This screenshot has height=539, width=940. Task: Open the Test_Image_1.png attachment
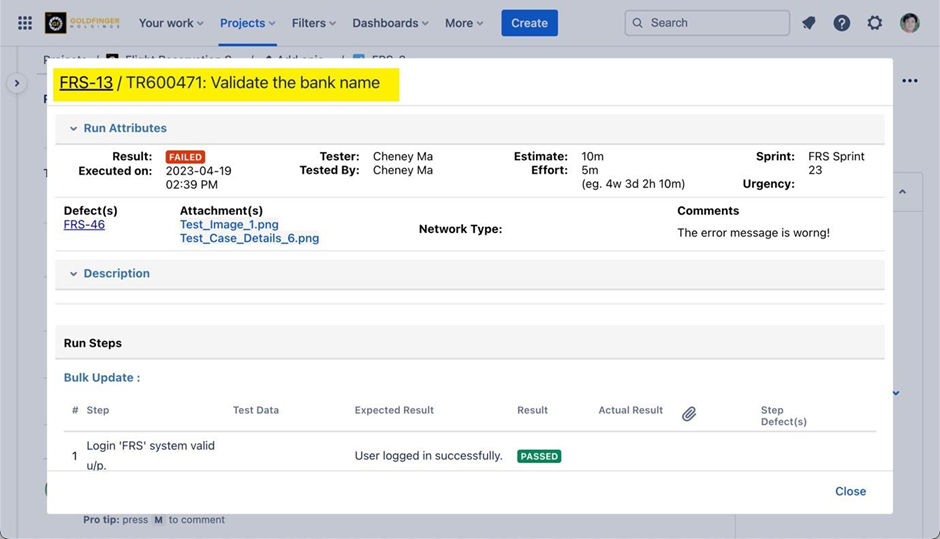[229, 225]
